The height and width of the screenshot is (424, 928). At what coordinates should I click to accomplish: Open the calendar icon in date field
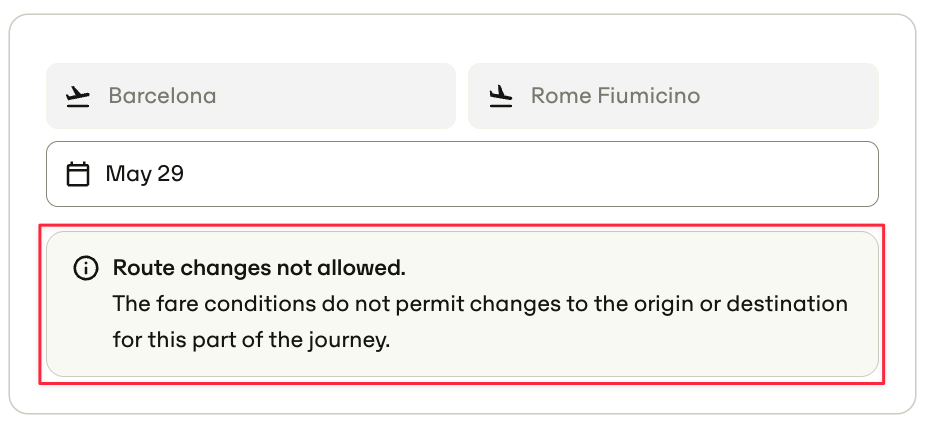pyautogui.click(x=78, y=174)
